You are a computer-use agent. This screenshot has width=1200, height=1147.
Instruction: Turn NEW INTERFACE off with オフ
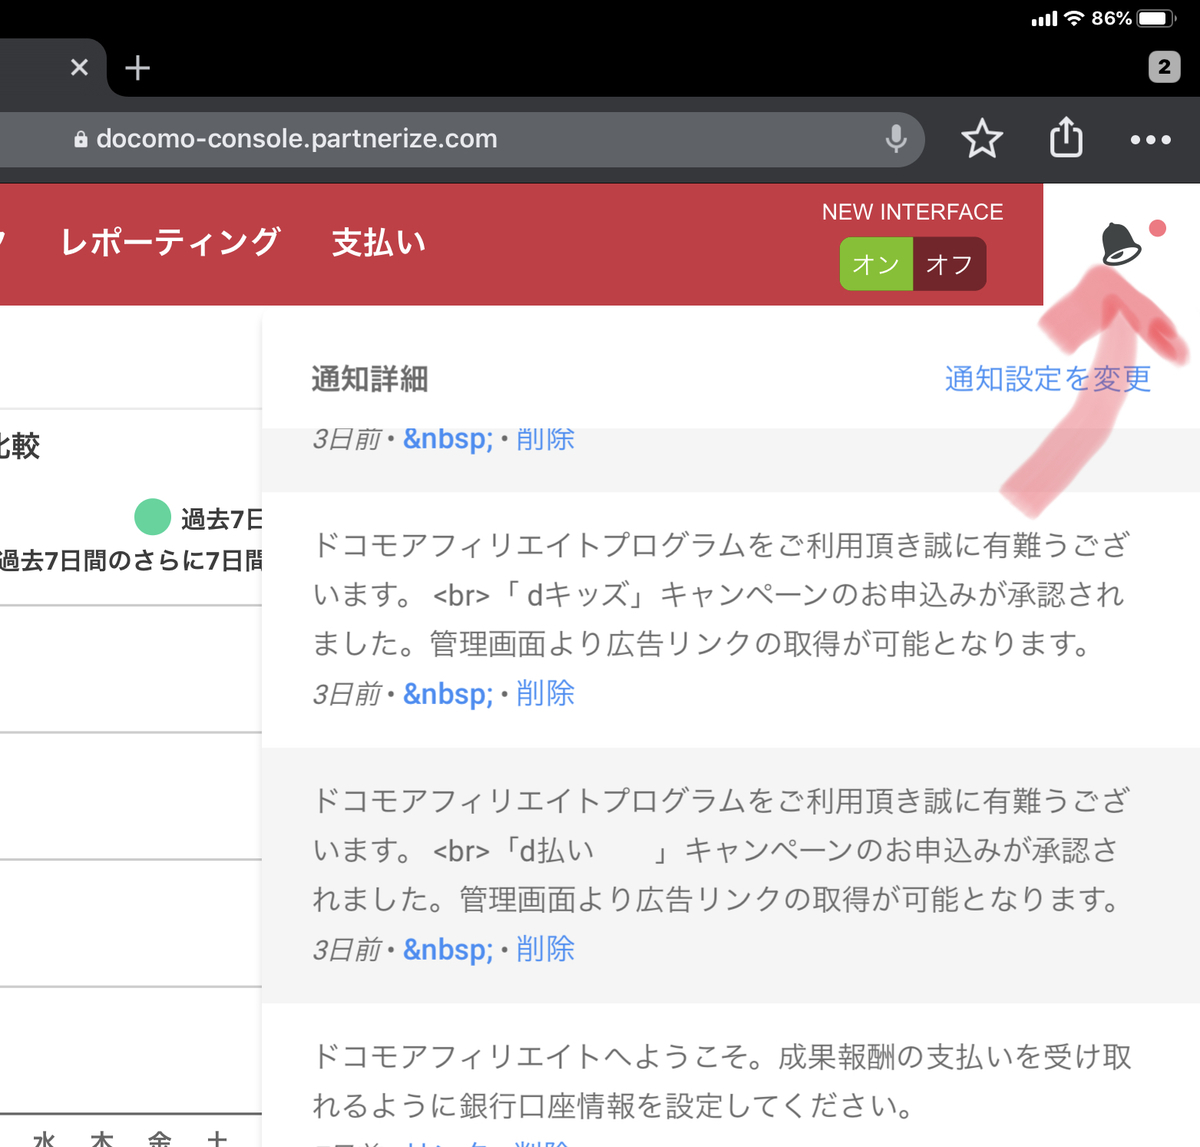click(949, 264)
